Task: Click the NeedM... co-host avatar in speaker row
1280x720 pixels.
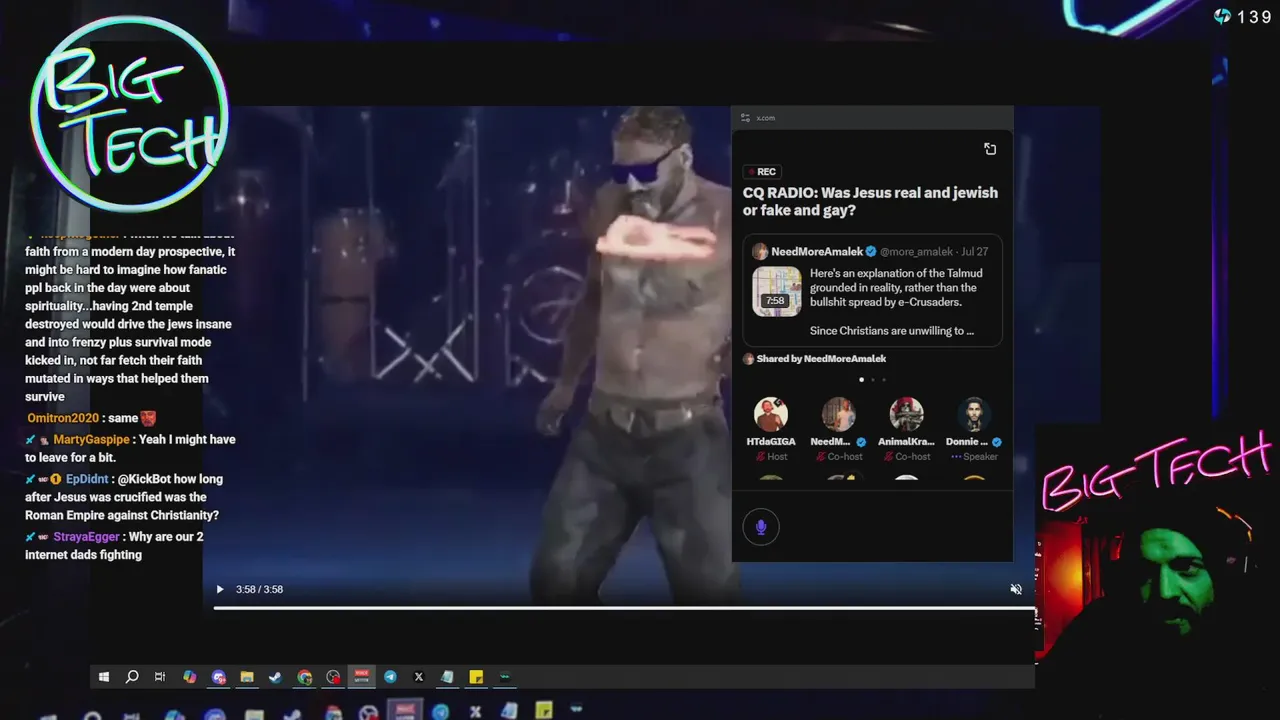Action: point(838,414)
